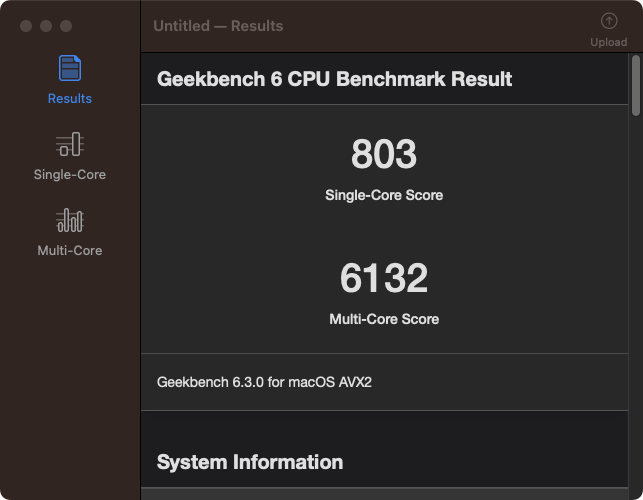The width and height of the screenshot is (643, 500).
Task: Click the Upload text label
Action: pyautogui.click(x=609, y=42)
